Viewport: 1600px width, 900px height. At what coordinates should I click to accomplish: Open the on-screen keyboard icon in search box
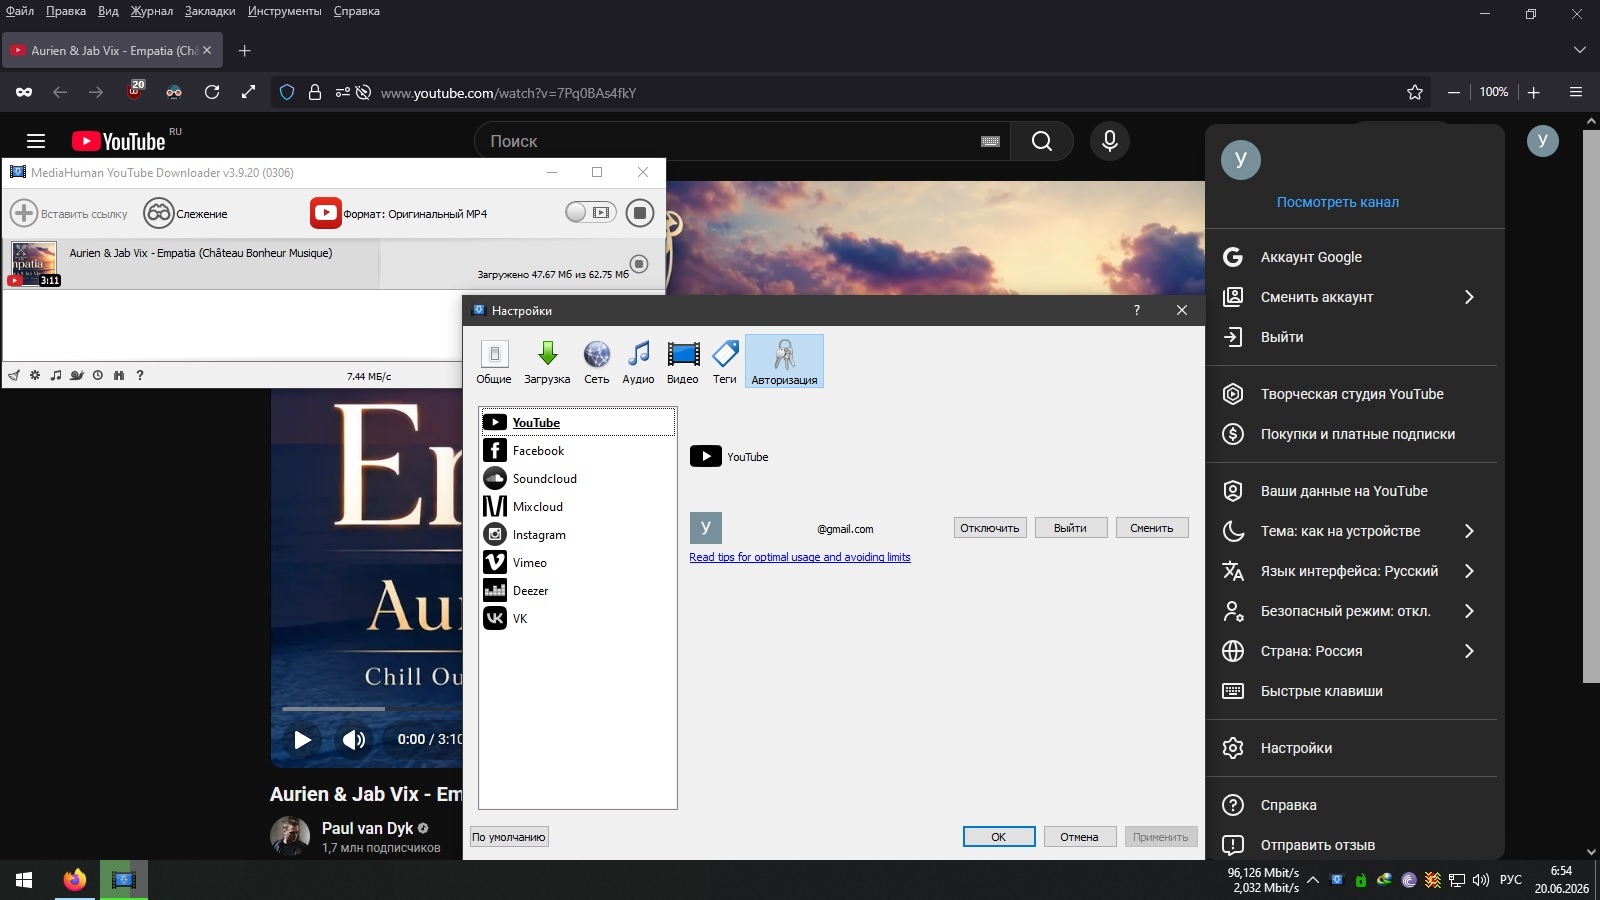pyautogui.click(x=991, y=141)
